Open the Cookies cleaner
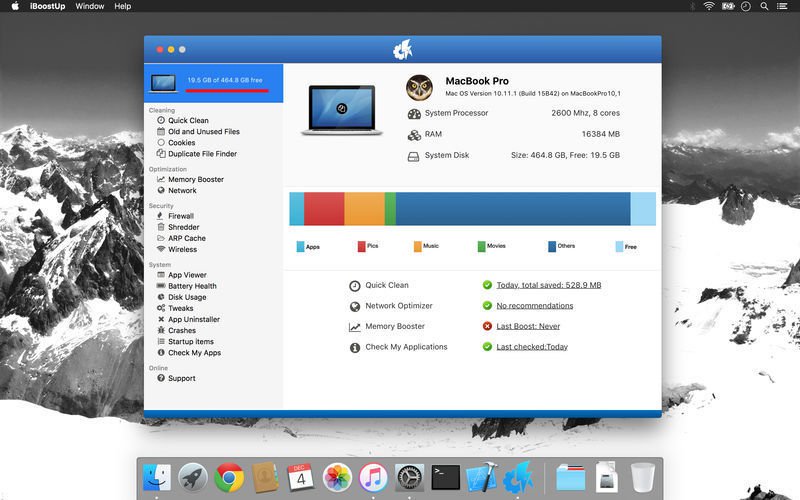The height and width of the screenshot is (500, 800). (181, 143)
